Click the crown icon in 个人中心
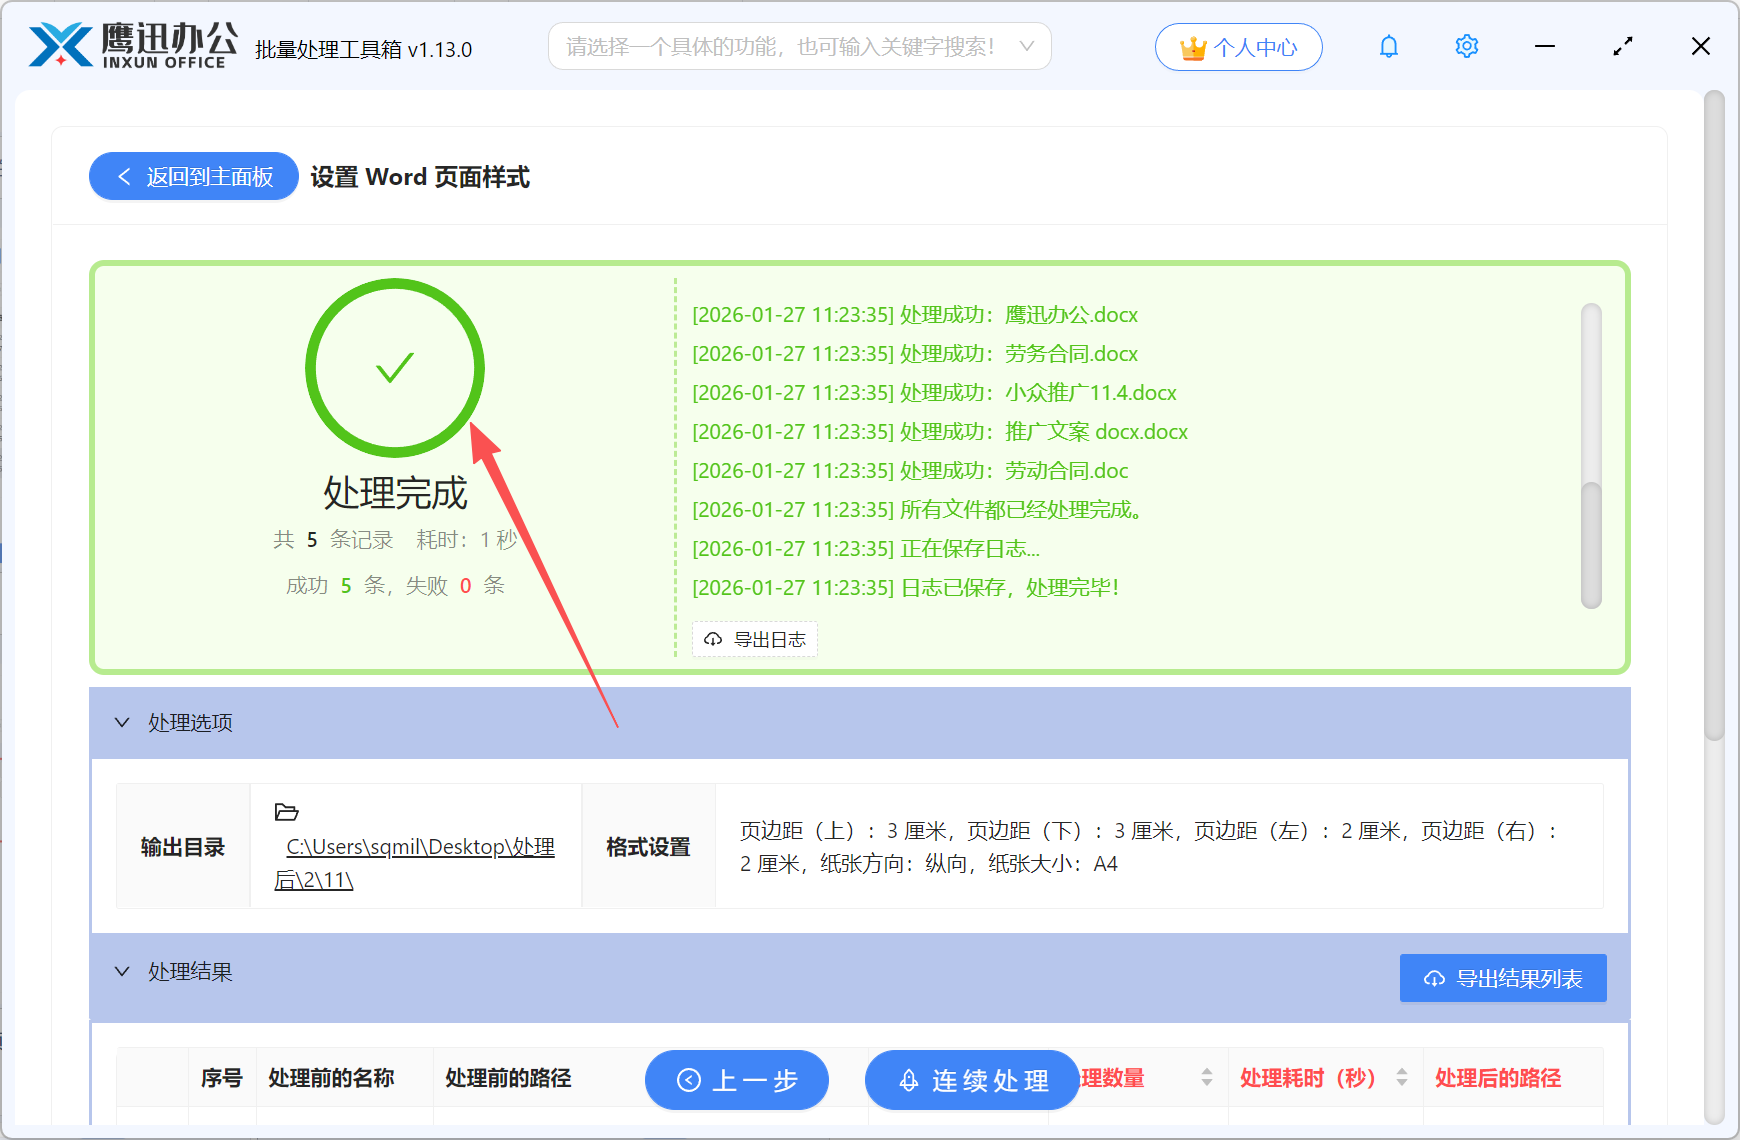Image resolution: width=1740 pixels, height=1140 pixels. (1192, 46)
